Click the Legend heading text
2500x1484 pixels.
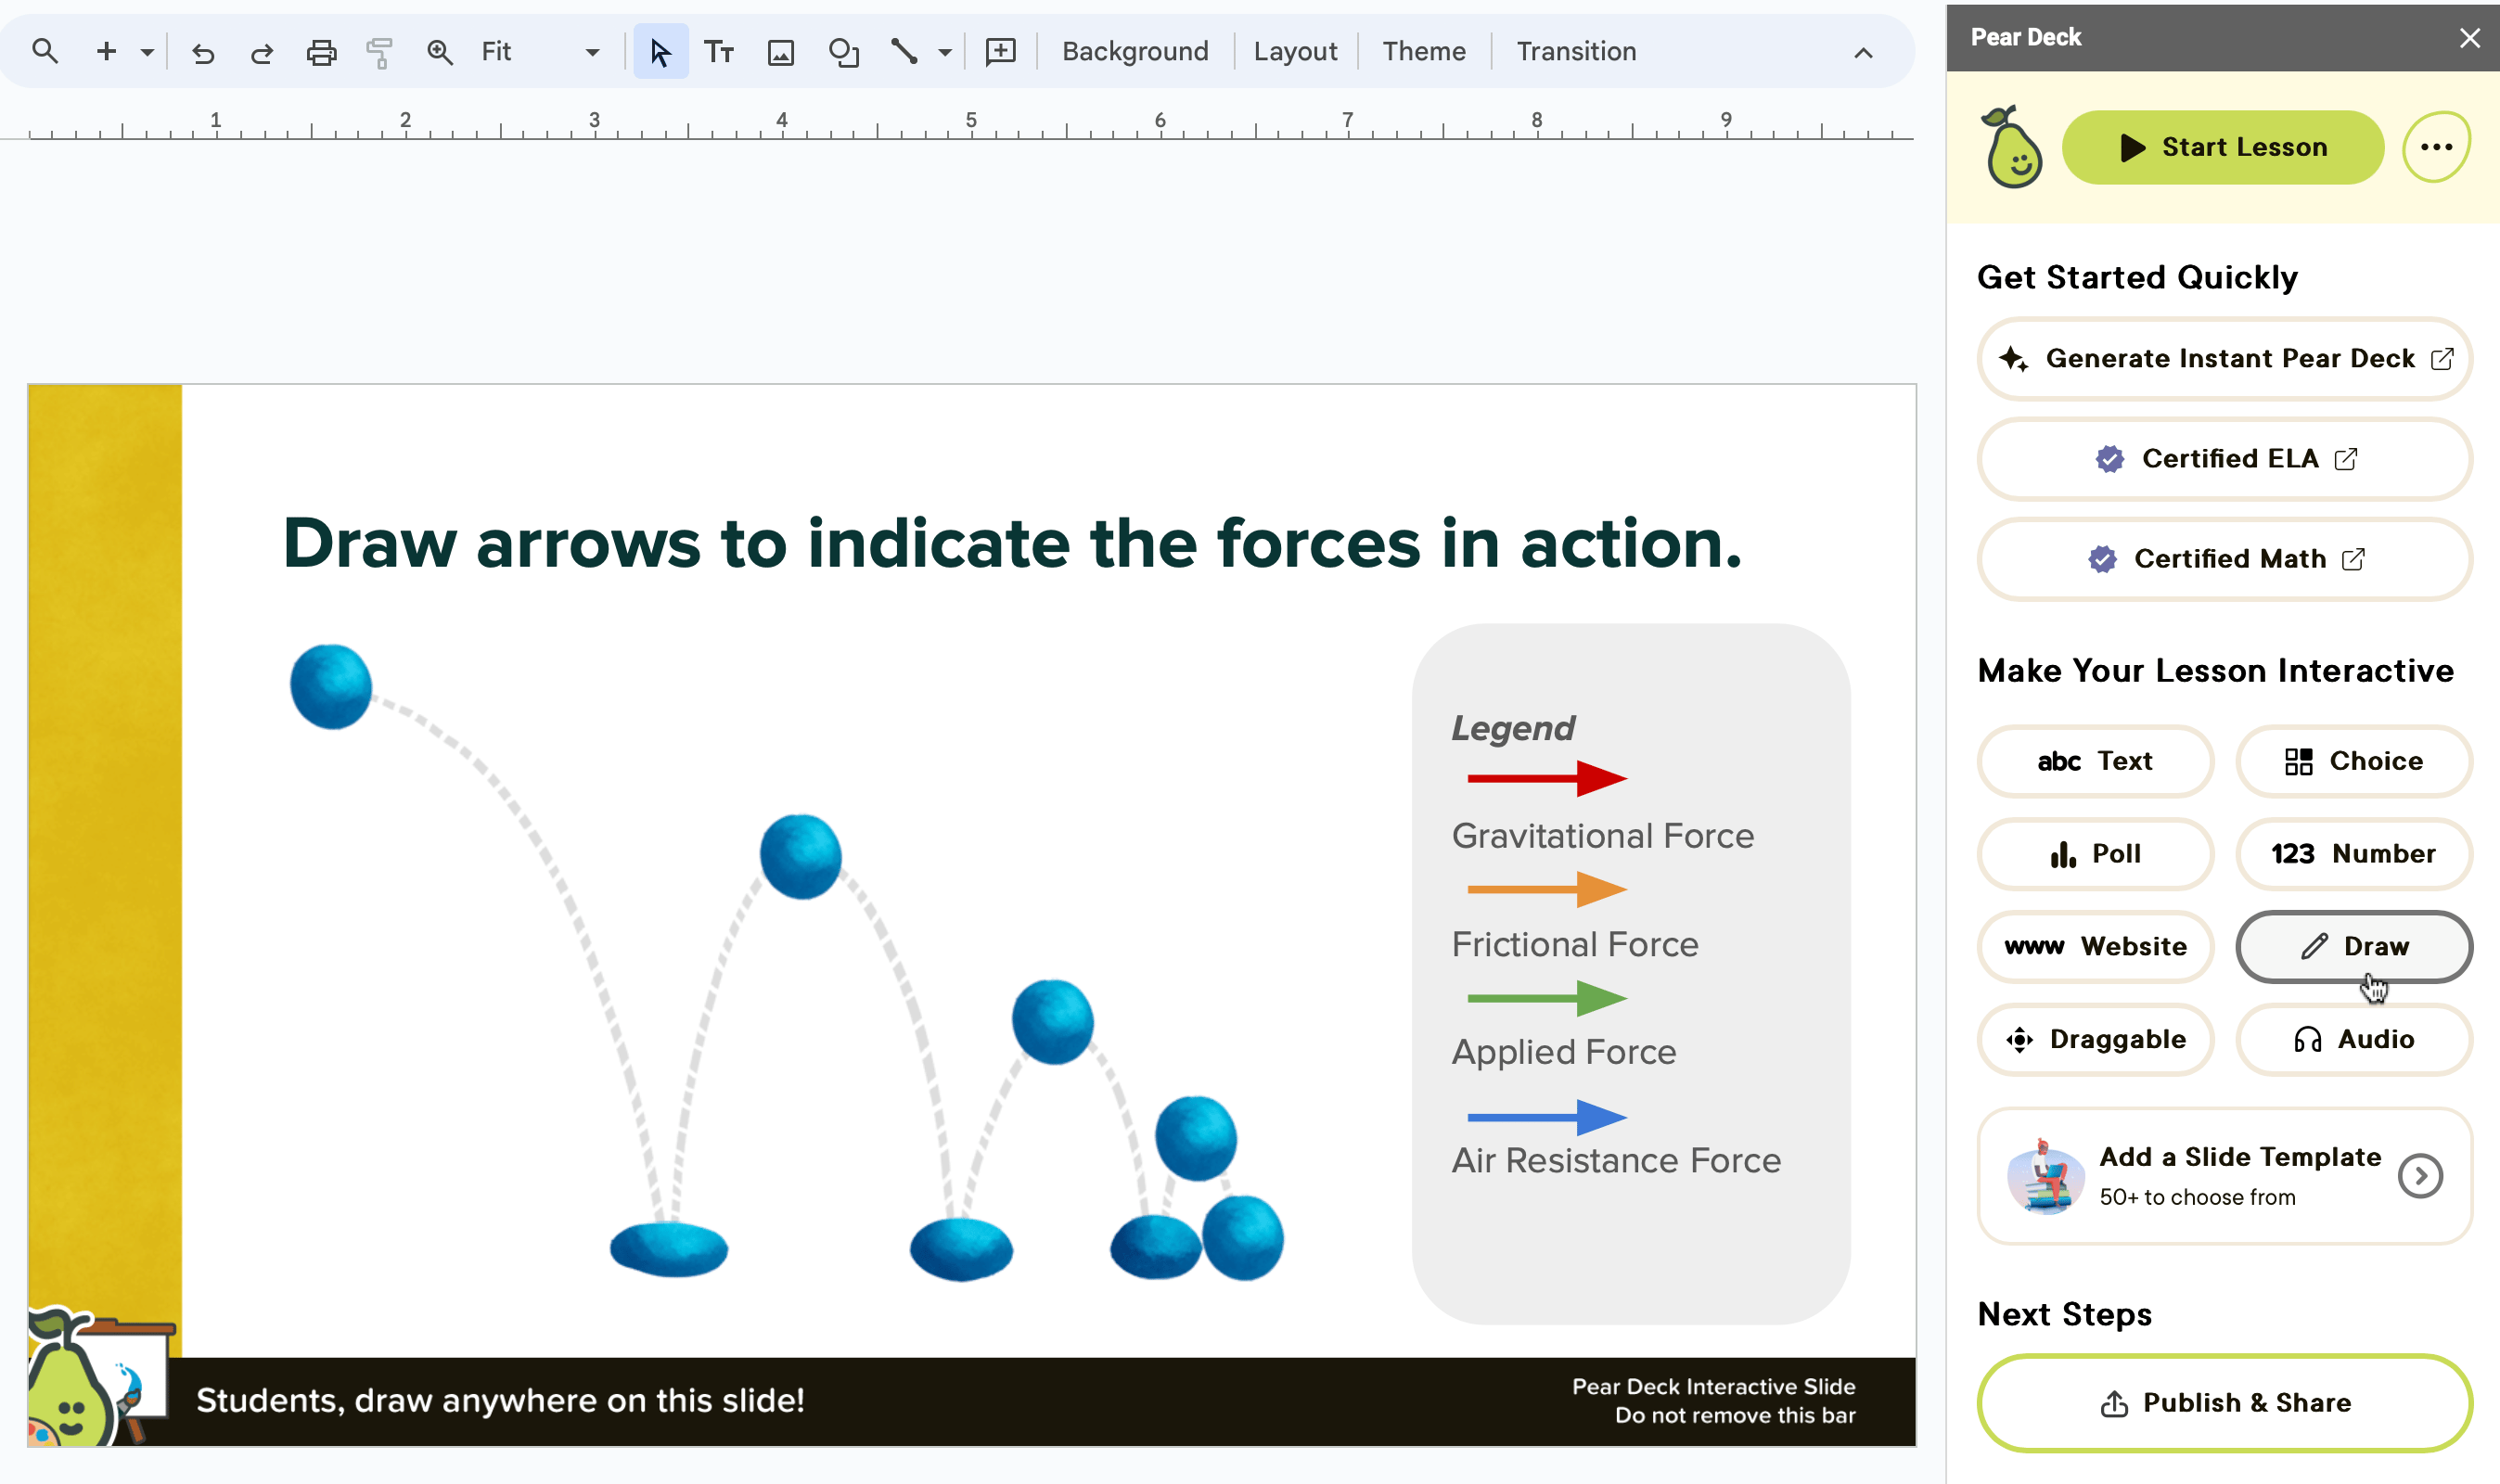click(x=1513, y=728)
